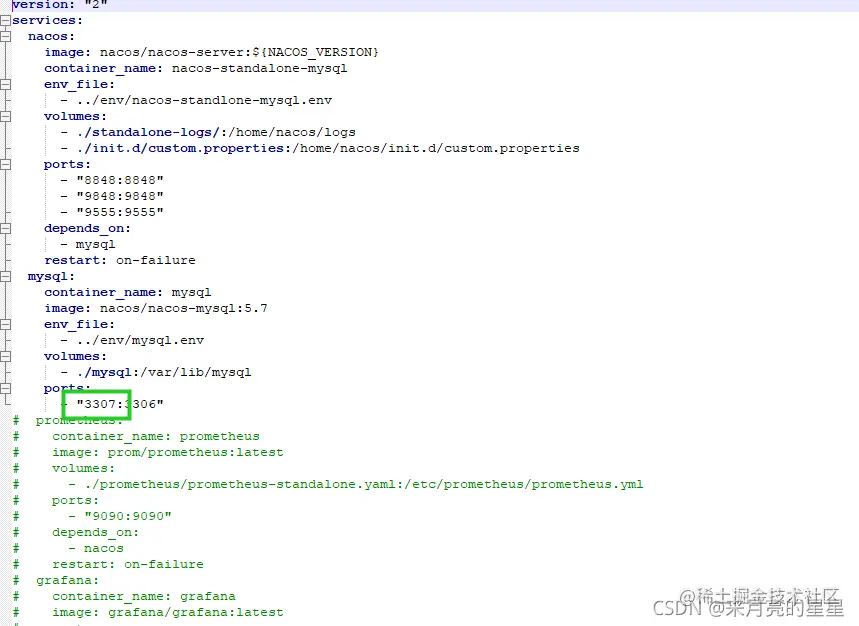Click 'image: nacos/nacos-mysql:5.7' line
The width and height of the screenshot is (859, 626).
(x=156, y=308)
